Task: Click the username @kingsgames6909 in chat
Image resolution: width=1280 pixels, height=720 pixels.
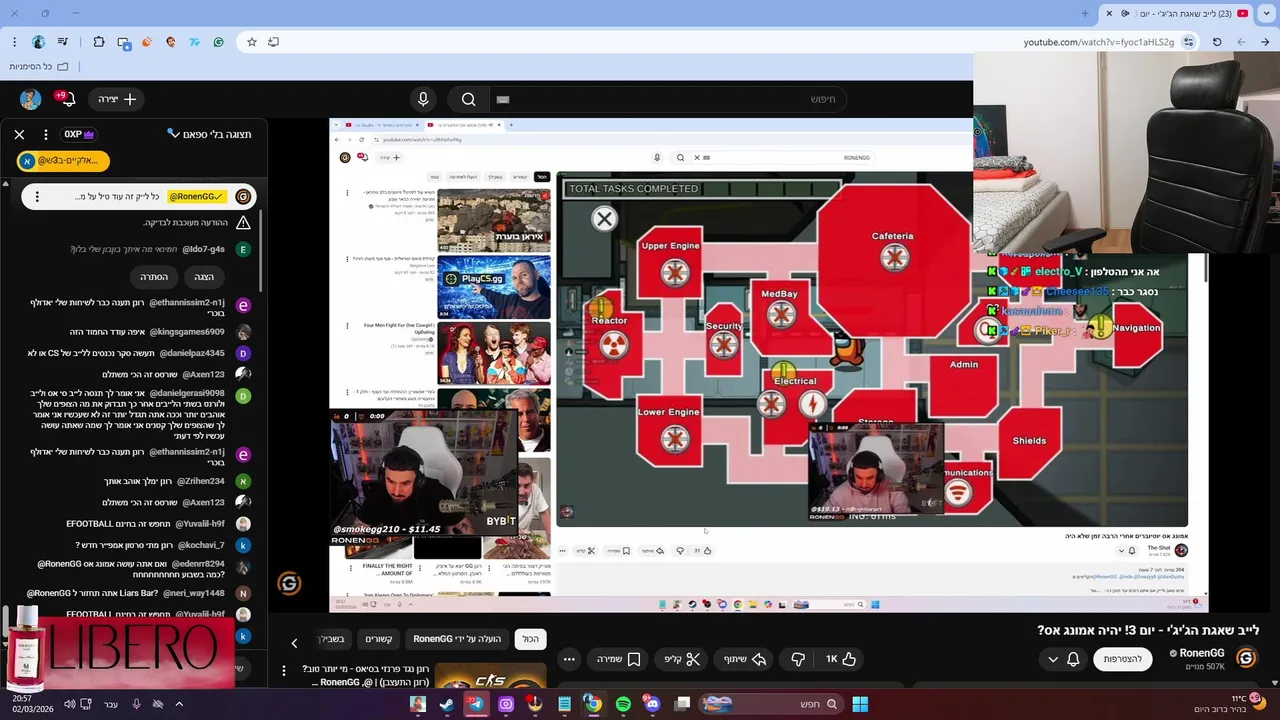Action: [x=189, y=332]
